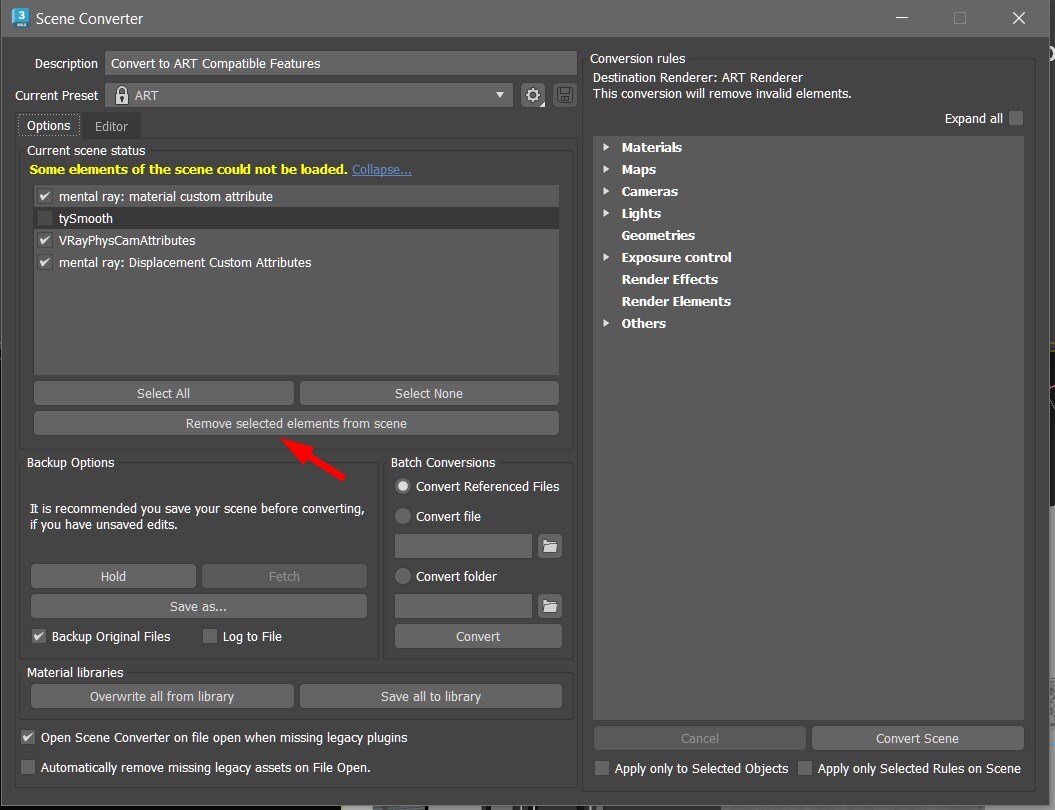Click the Description text field
This screenshot has width=1055, height=810.
pyautogui.click(x=340, y=63)
